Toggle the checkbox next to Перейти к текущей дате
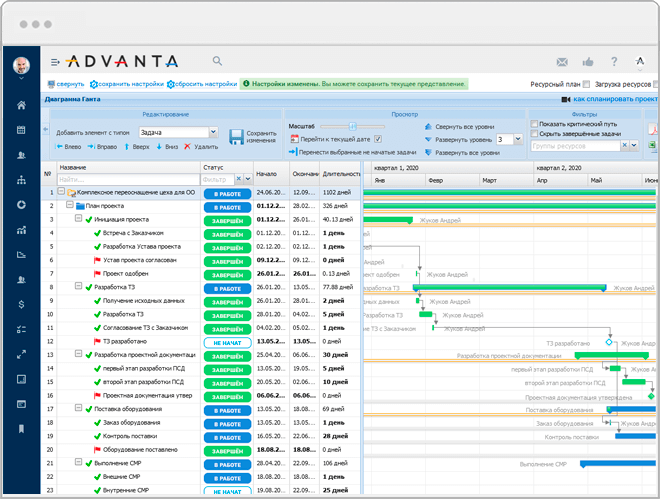 (x=378, y=139)
